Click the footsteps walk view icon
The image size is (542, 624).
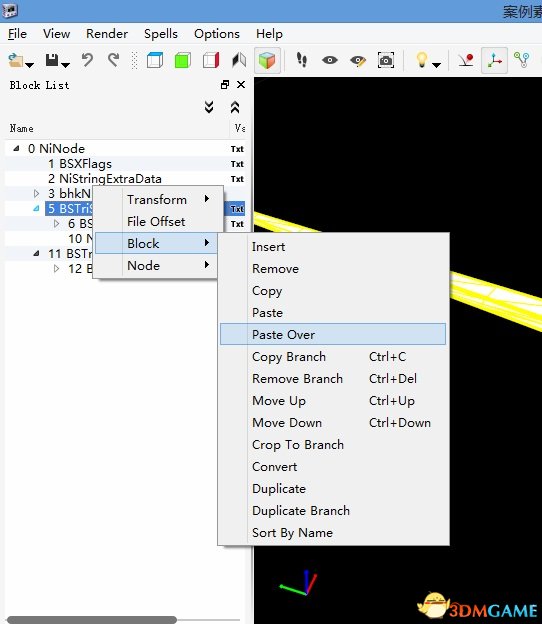click(302, 60)
